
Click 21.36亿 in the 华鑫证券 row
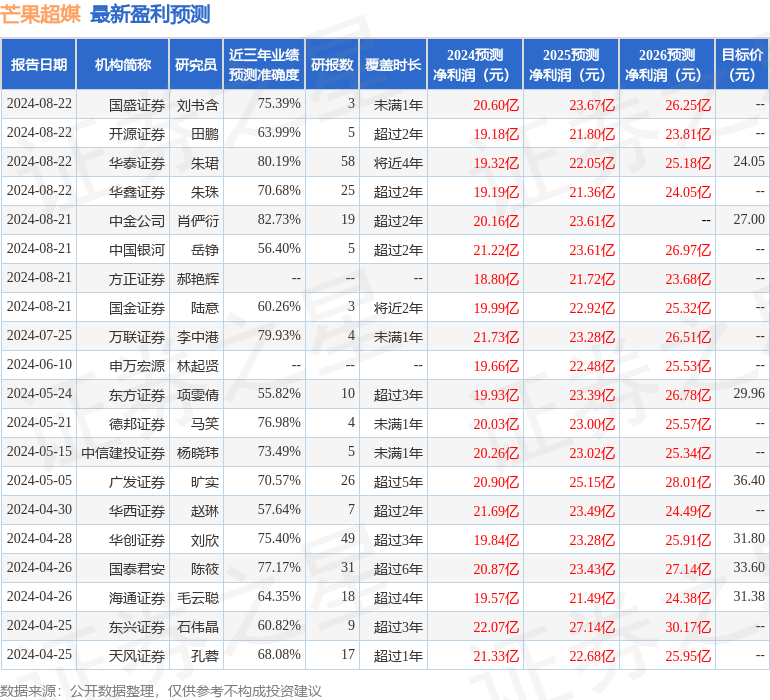592,192
